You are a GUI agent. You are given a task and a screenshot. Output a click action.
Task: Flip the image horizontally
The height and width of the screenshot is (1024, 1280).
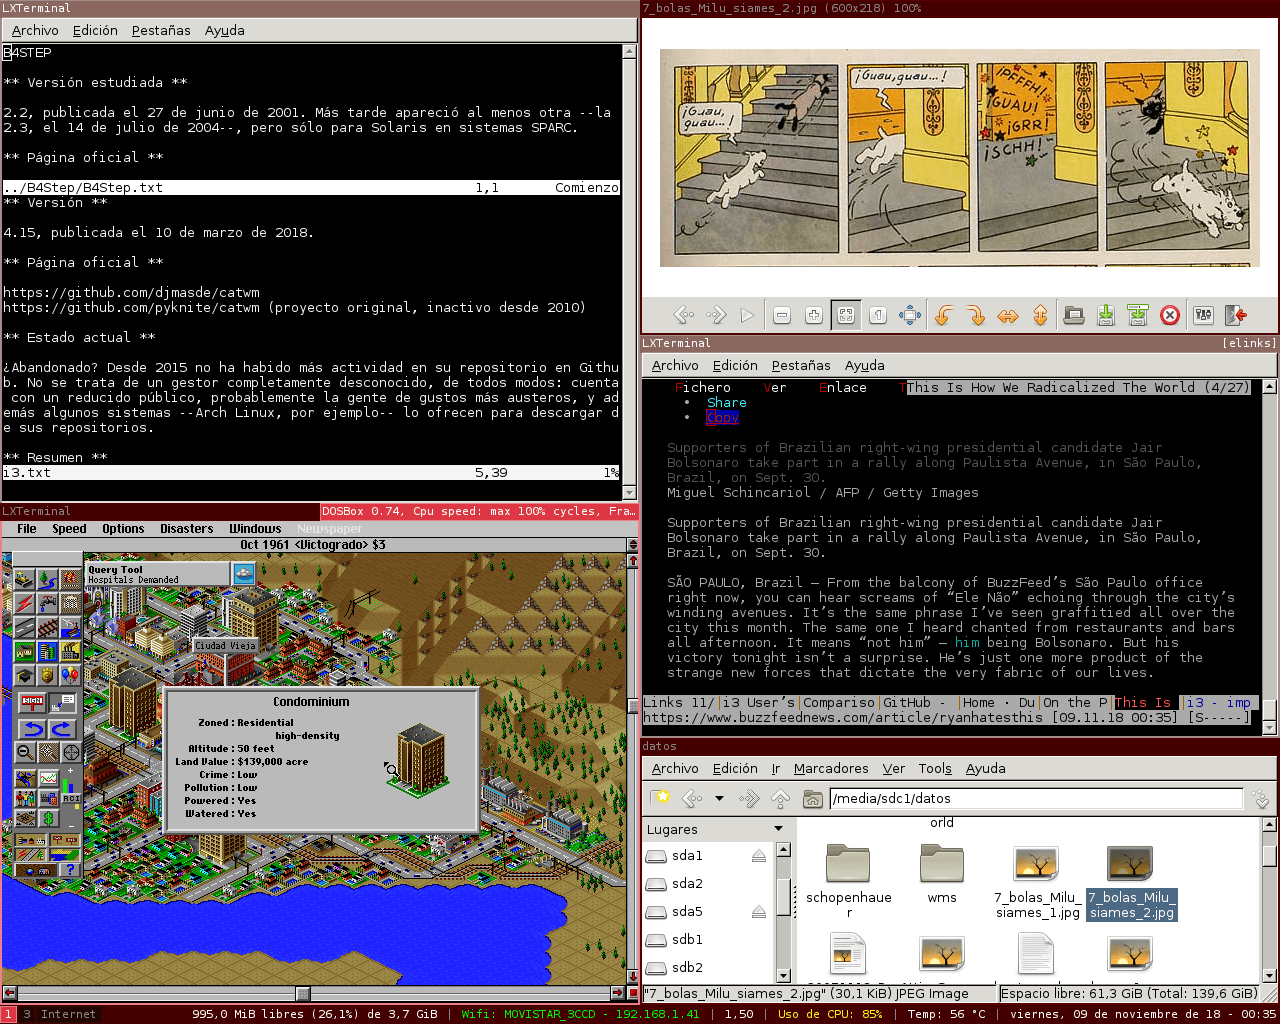(x=1008, y=316)
